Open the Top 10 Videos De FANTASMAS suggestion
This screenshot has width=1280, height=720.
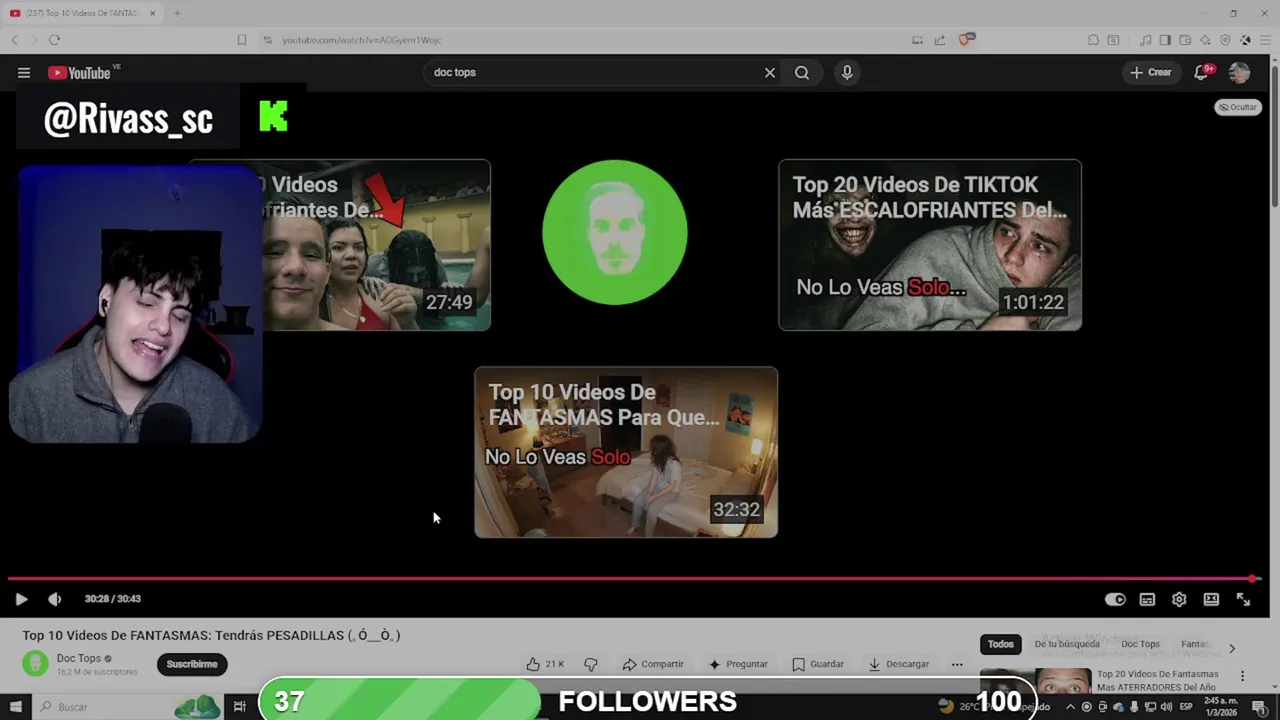(x=626, y=452)
